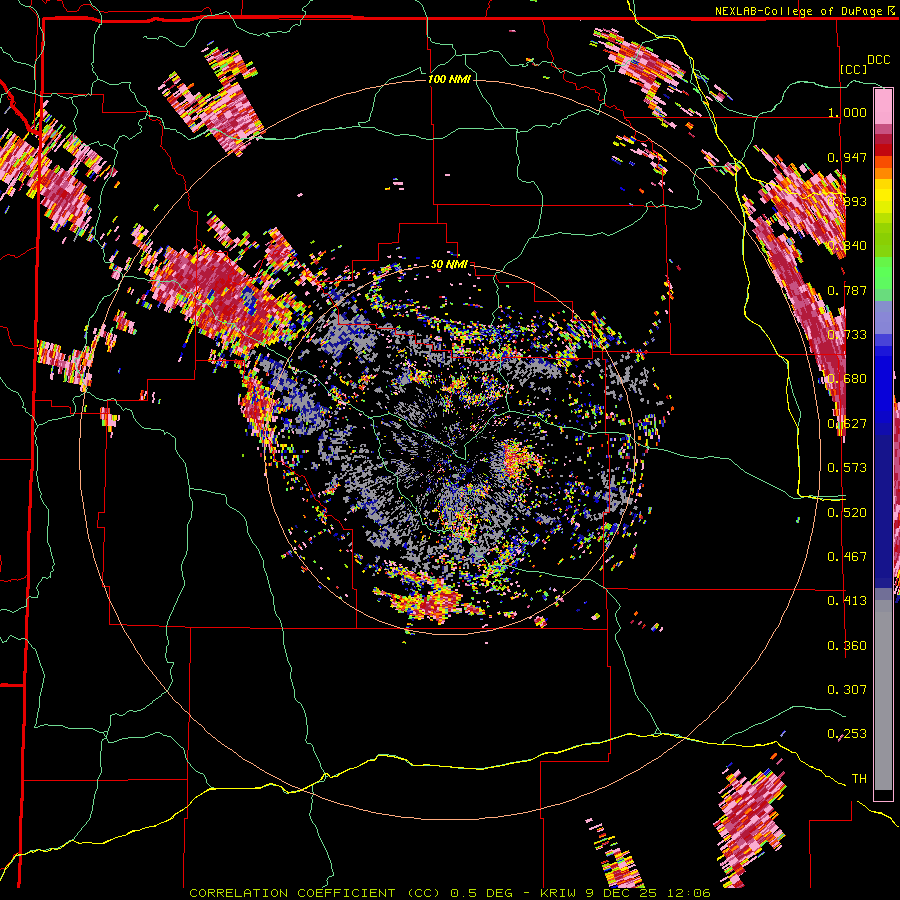
Task: Click the 100 NMI range ring label
Action: tap(449, 79)
